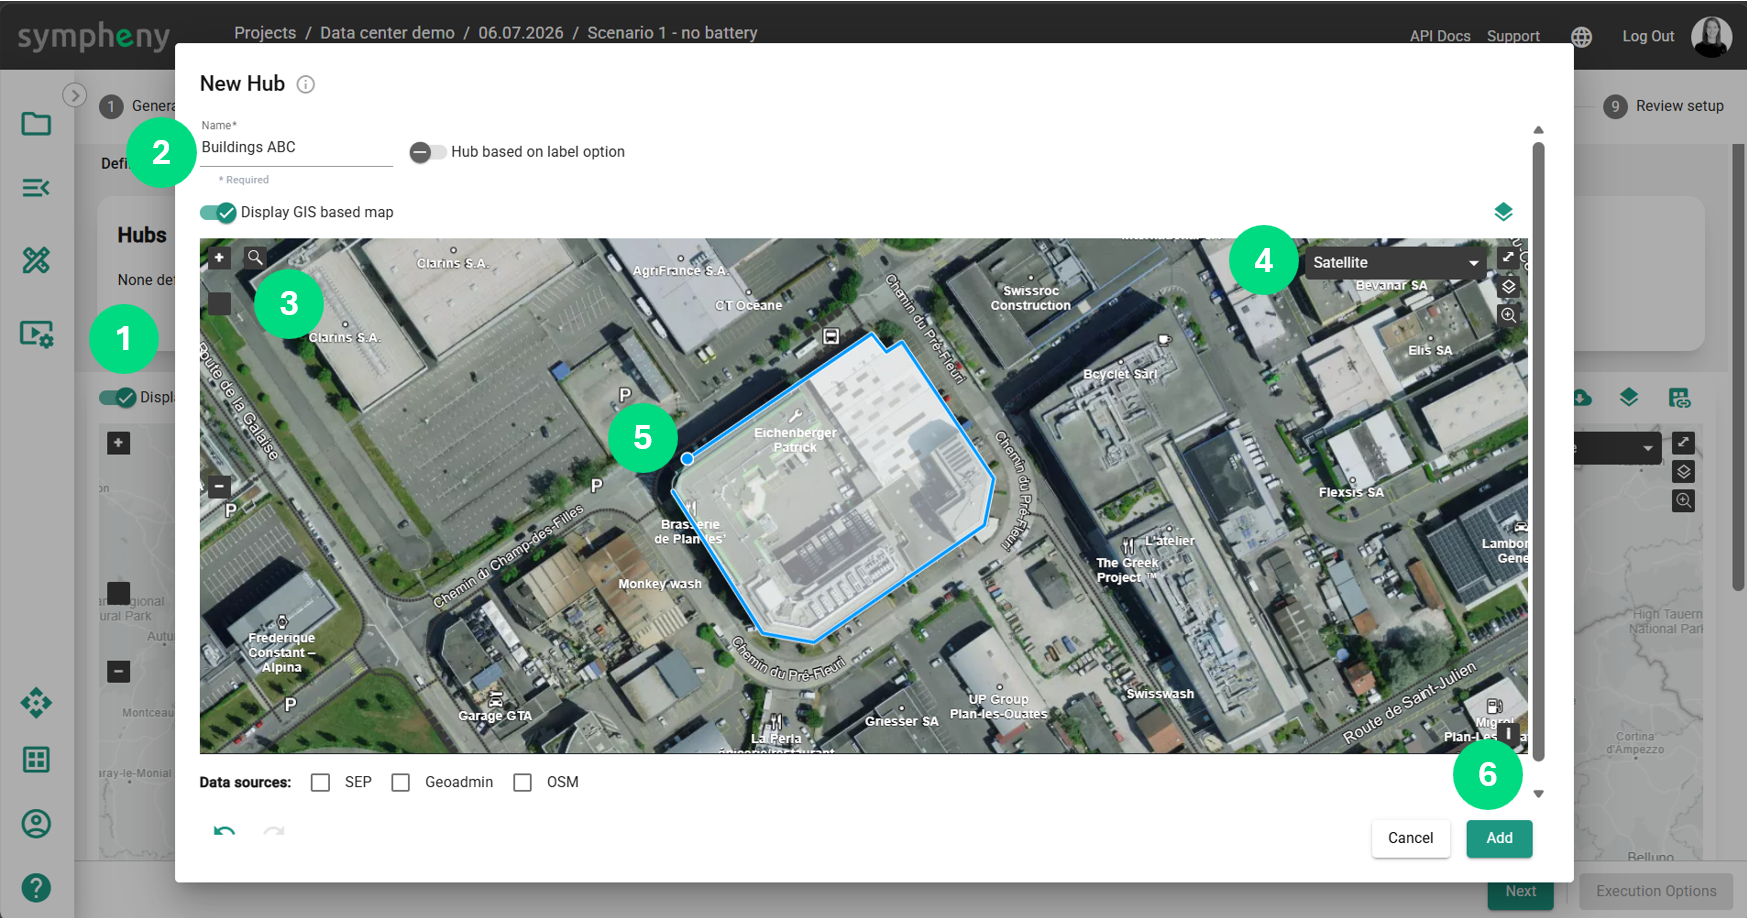
Task: Expand the sidebar with chevron arrow
Action: pyautogui.click(x=74, y=95)
